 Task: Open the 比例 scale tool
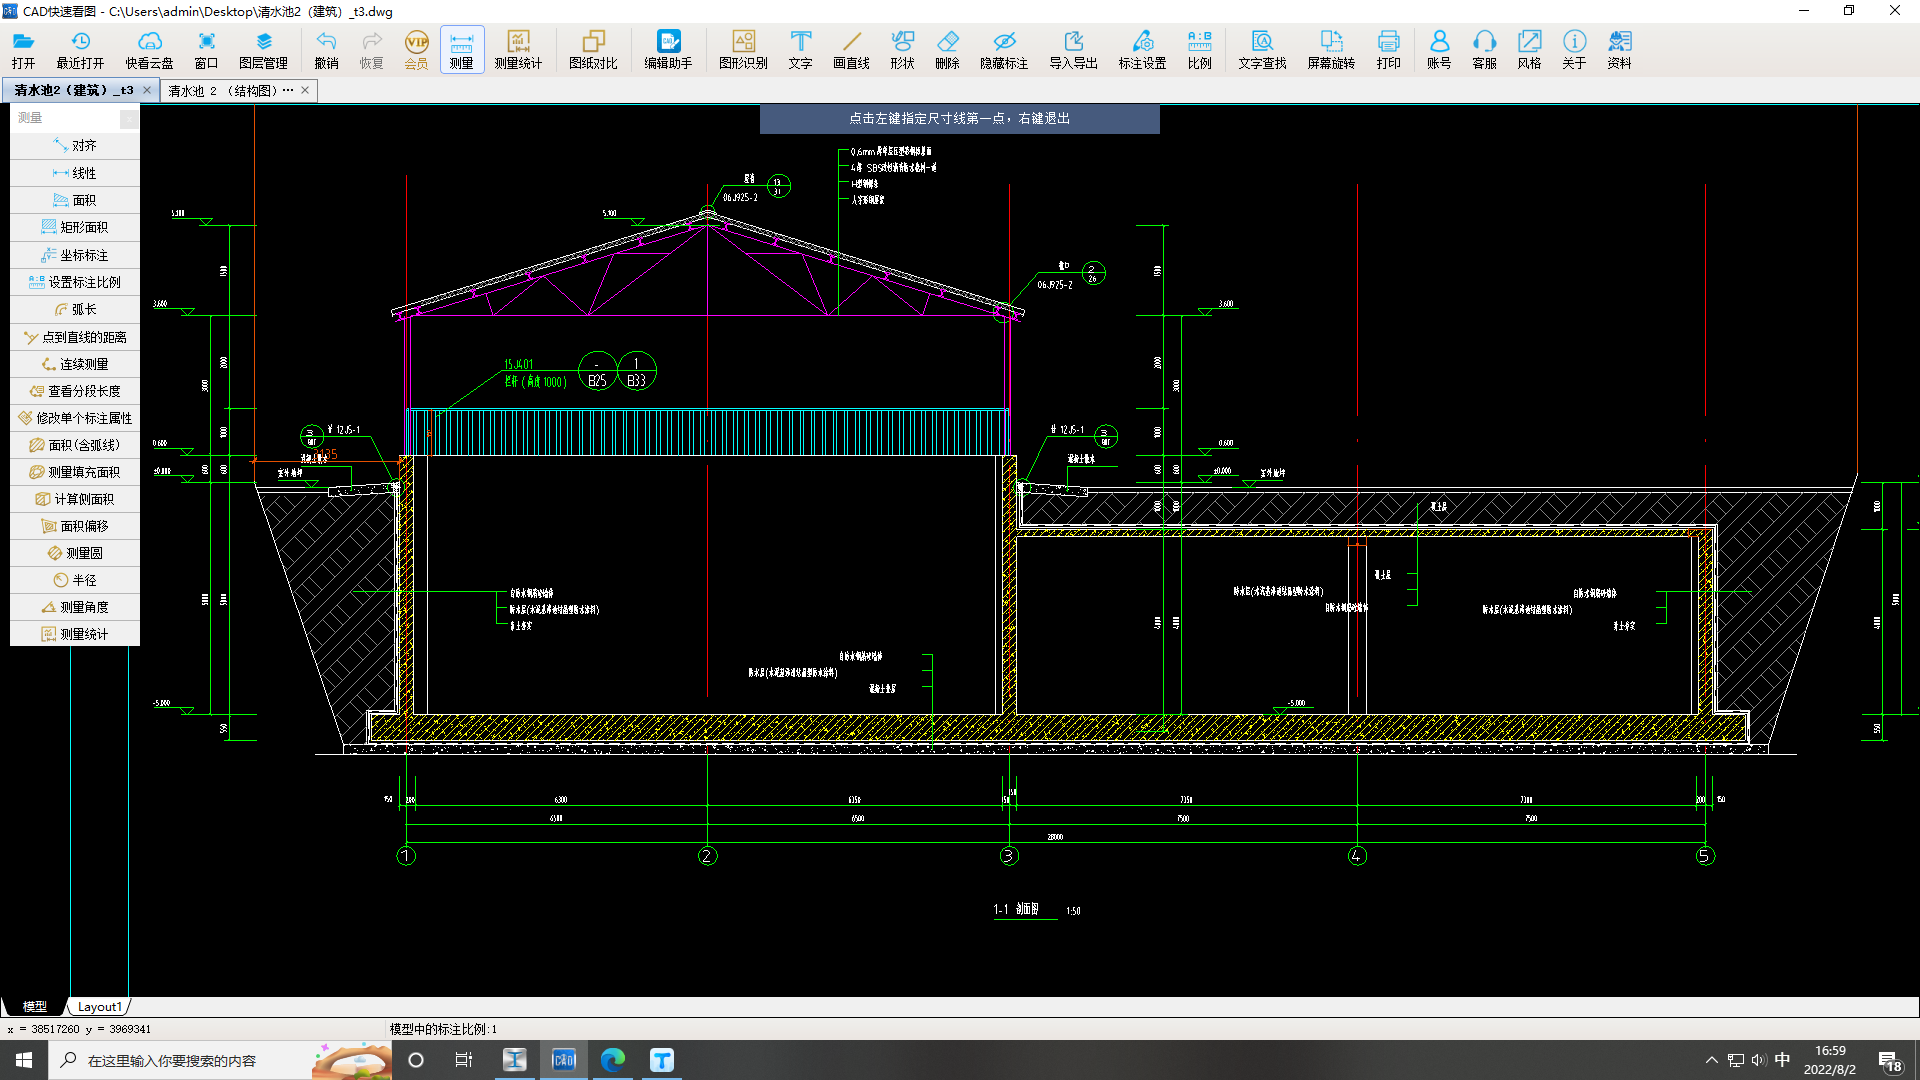tap(1199, 50)
